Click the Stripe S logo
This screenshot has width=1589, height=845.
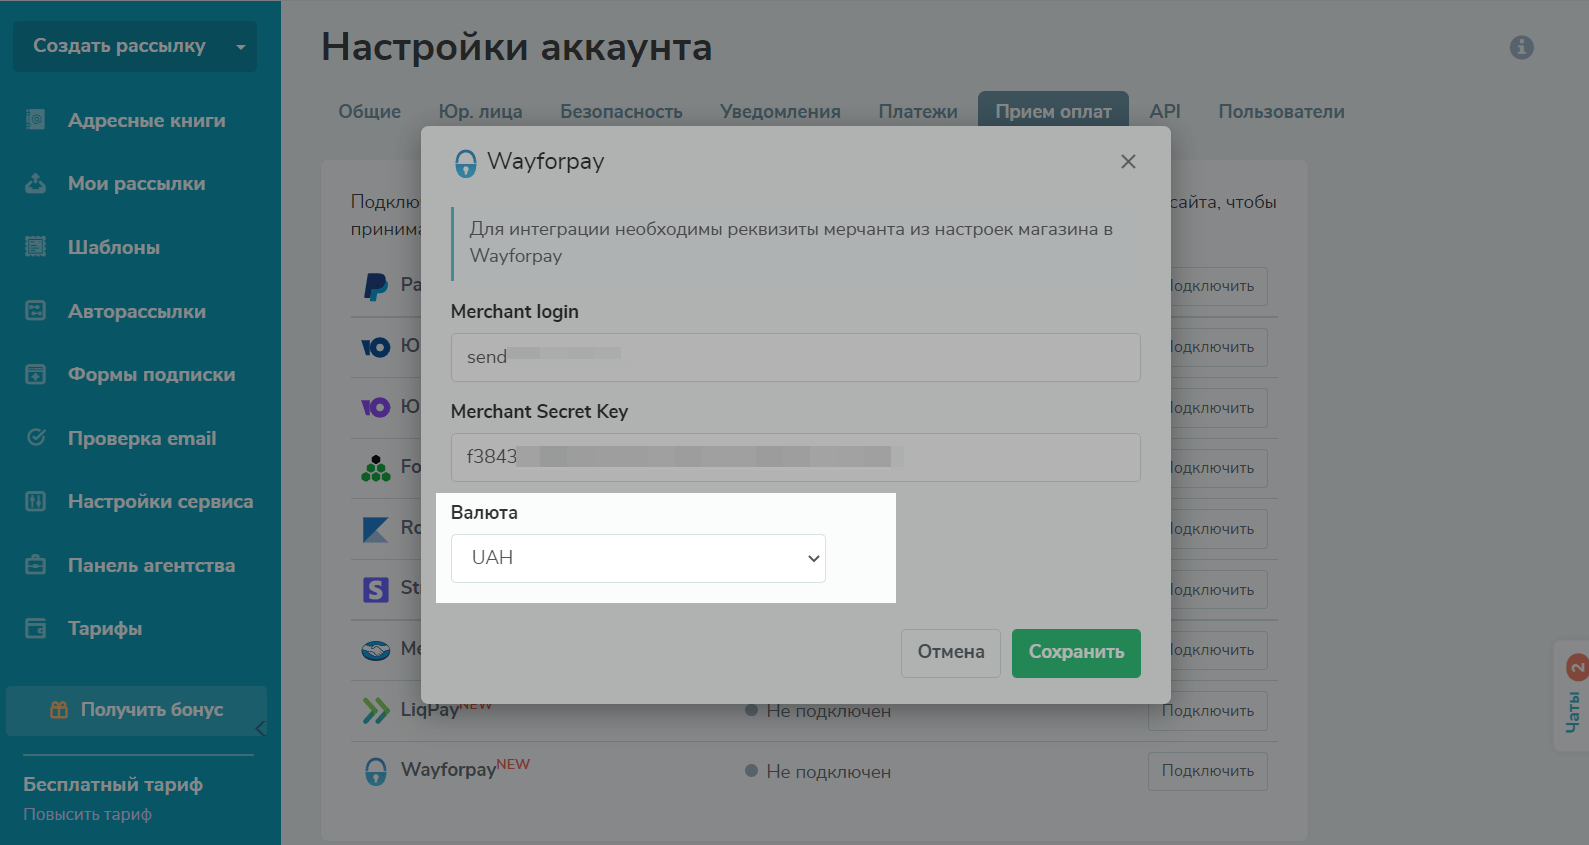click(376, 589)
